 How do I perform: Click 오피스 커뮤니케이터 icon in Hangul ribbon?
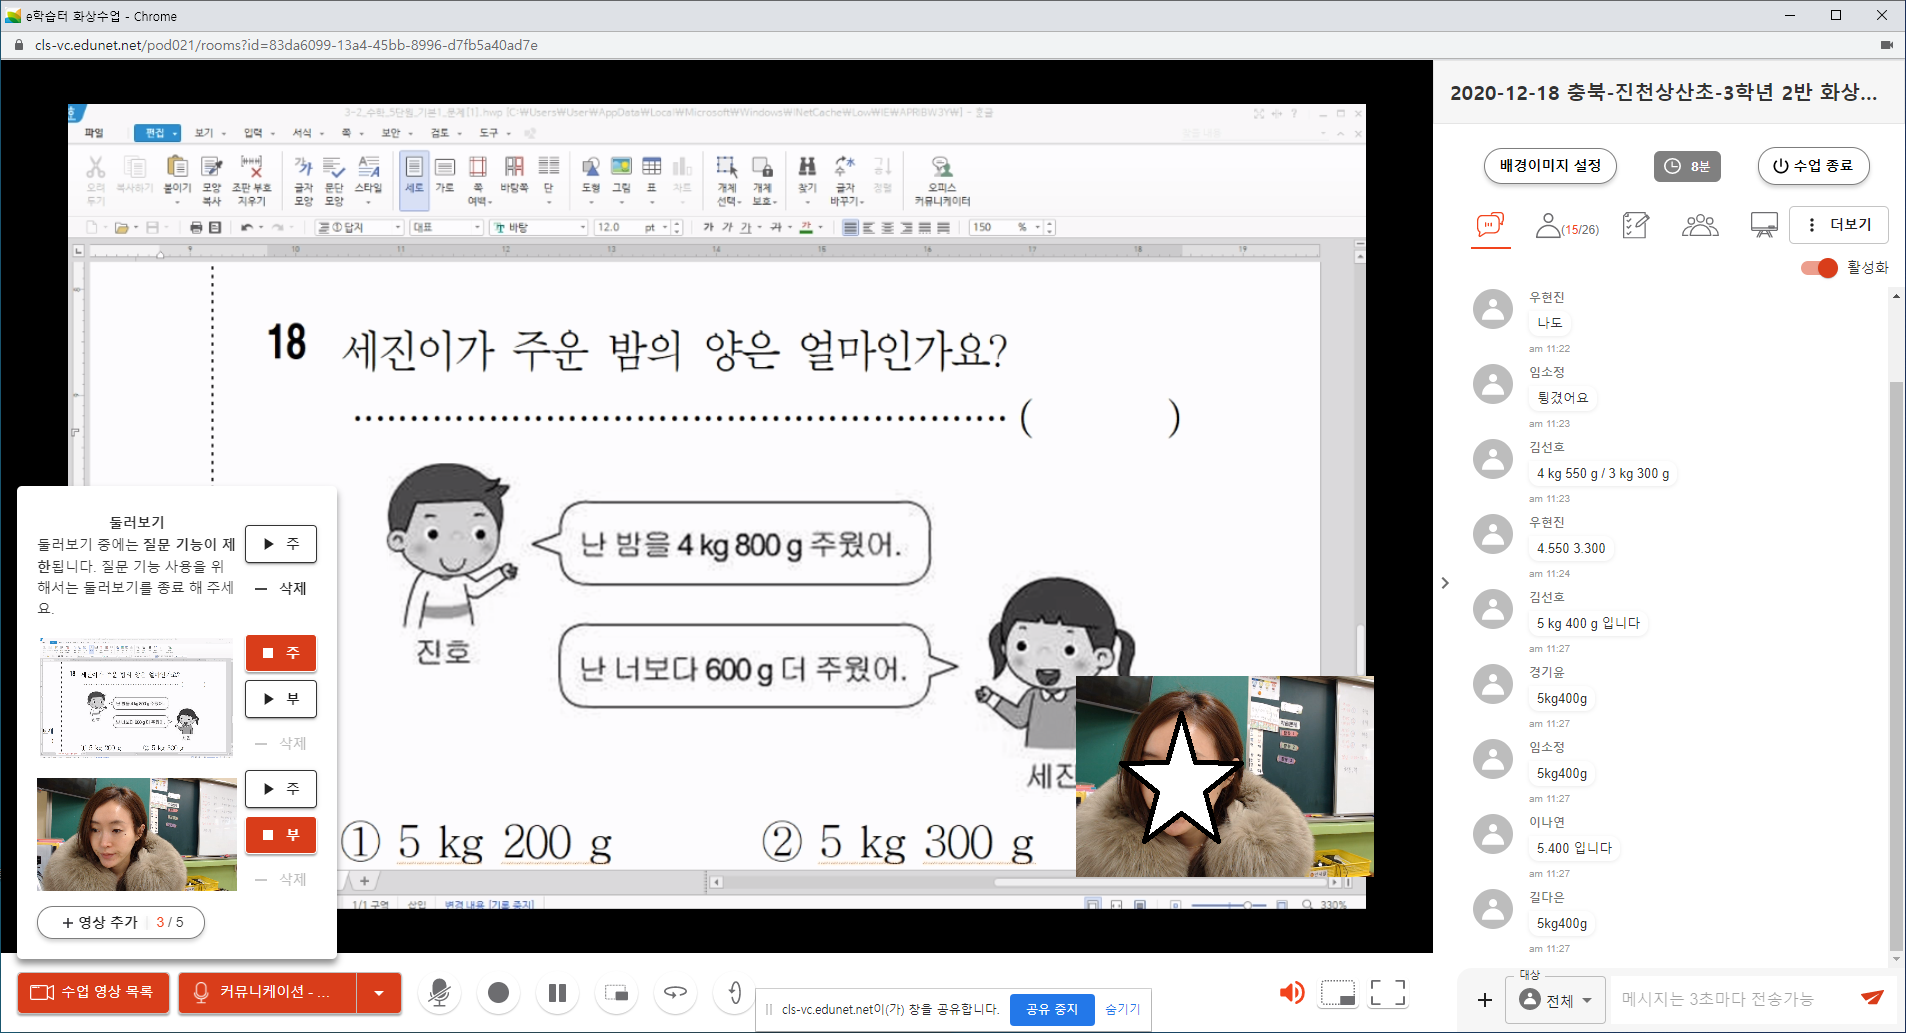tap(942, 180)
